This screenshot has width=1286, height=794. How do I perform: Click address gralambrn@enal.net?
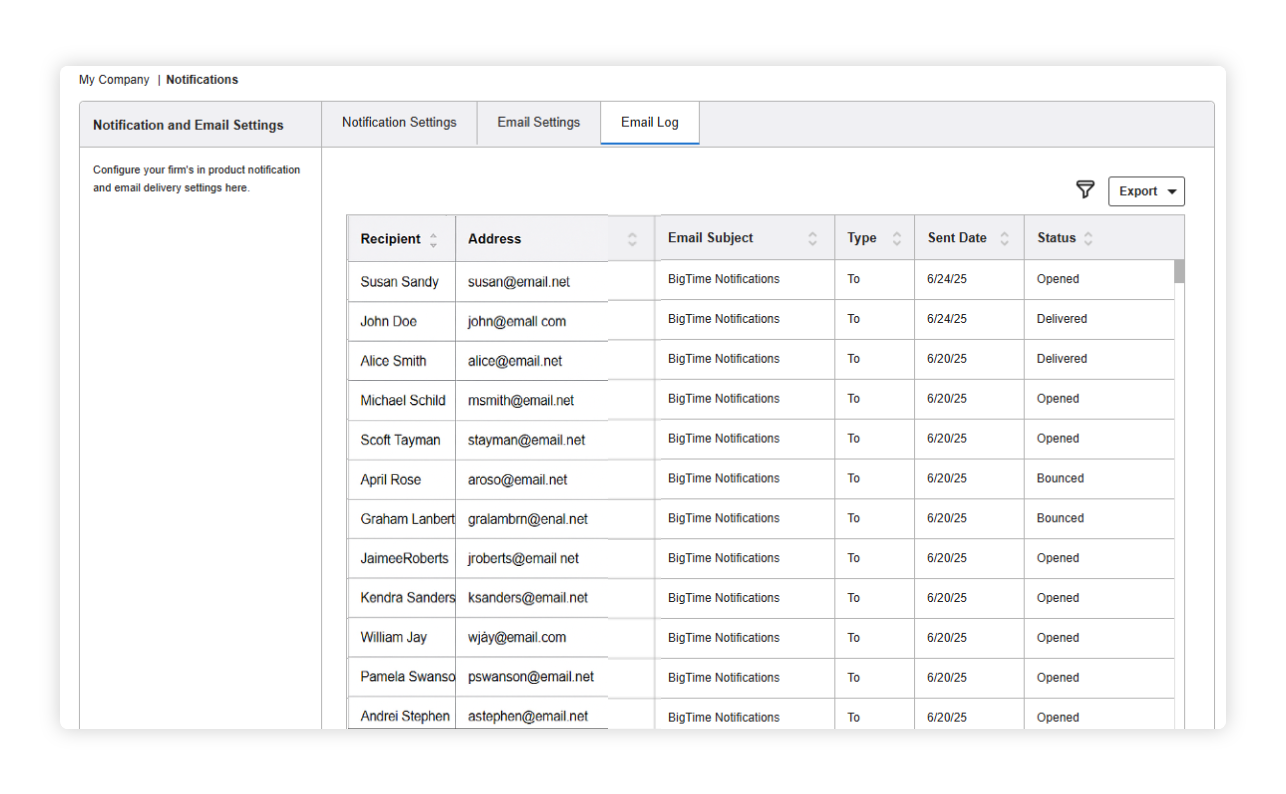click(528, 519)
